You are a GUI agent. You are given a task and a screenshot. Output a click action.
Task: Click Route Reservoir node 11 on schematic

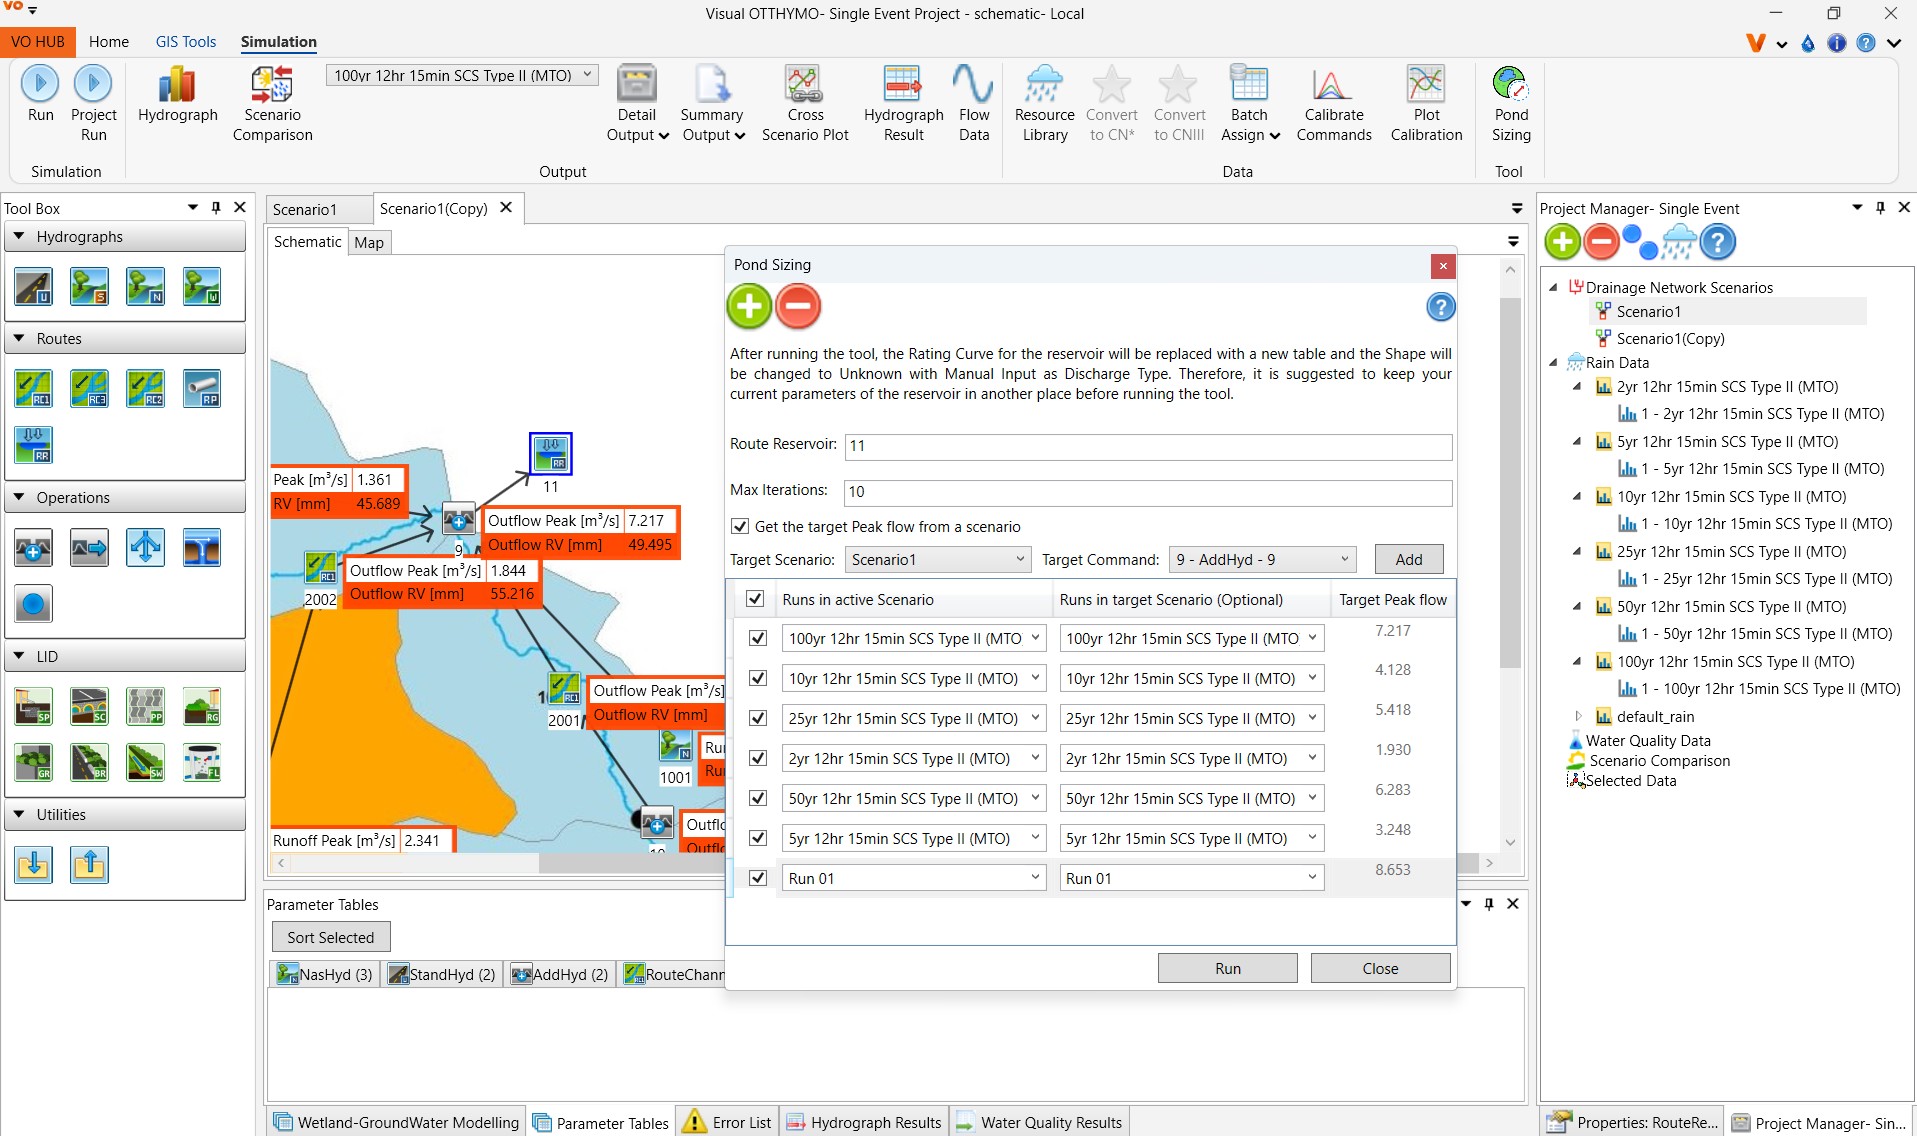coord(550,454)
